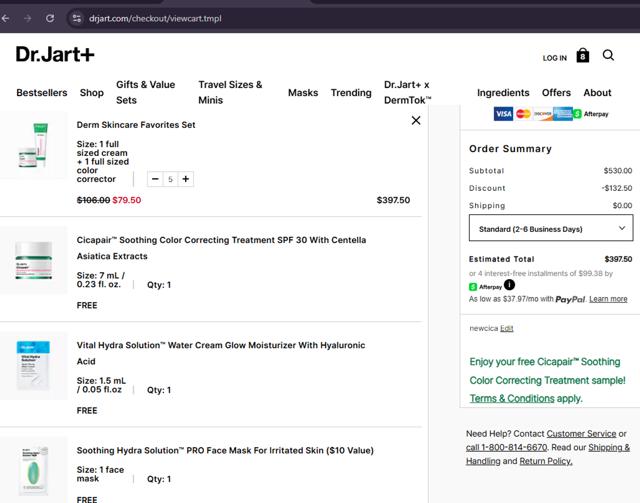Decrease quantity with minus button
This screenshot has height=503, width=640.
pos(155,179)
